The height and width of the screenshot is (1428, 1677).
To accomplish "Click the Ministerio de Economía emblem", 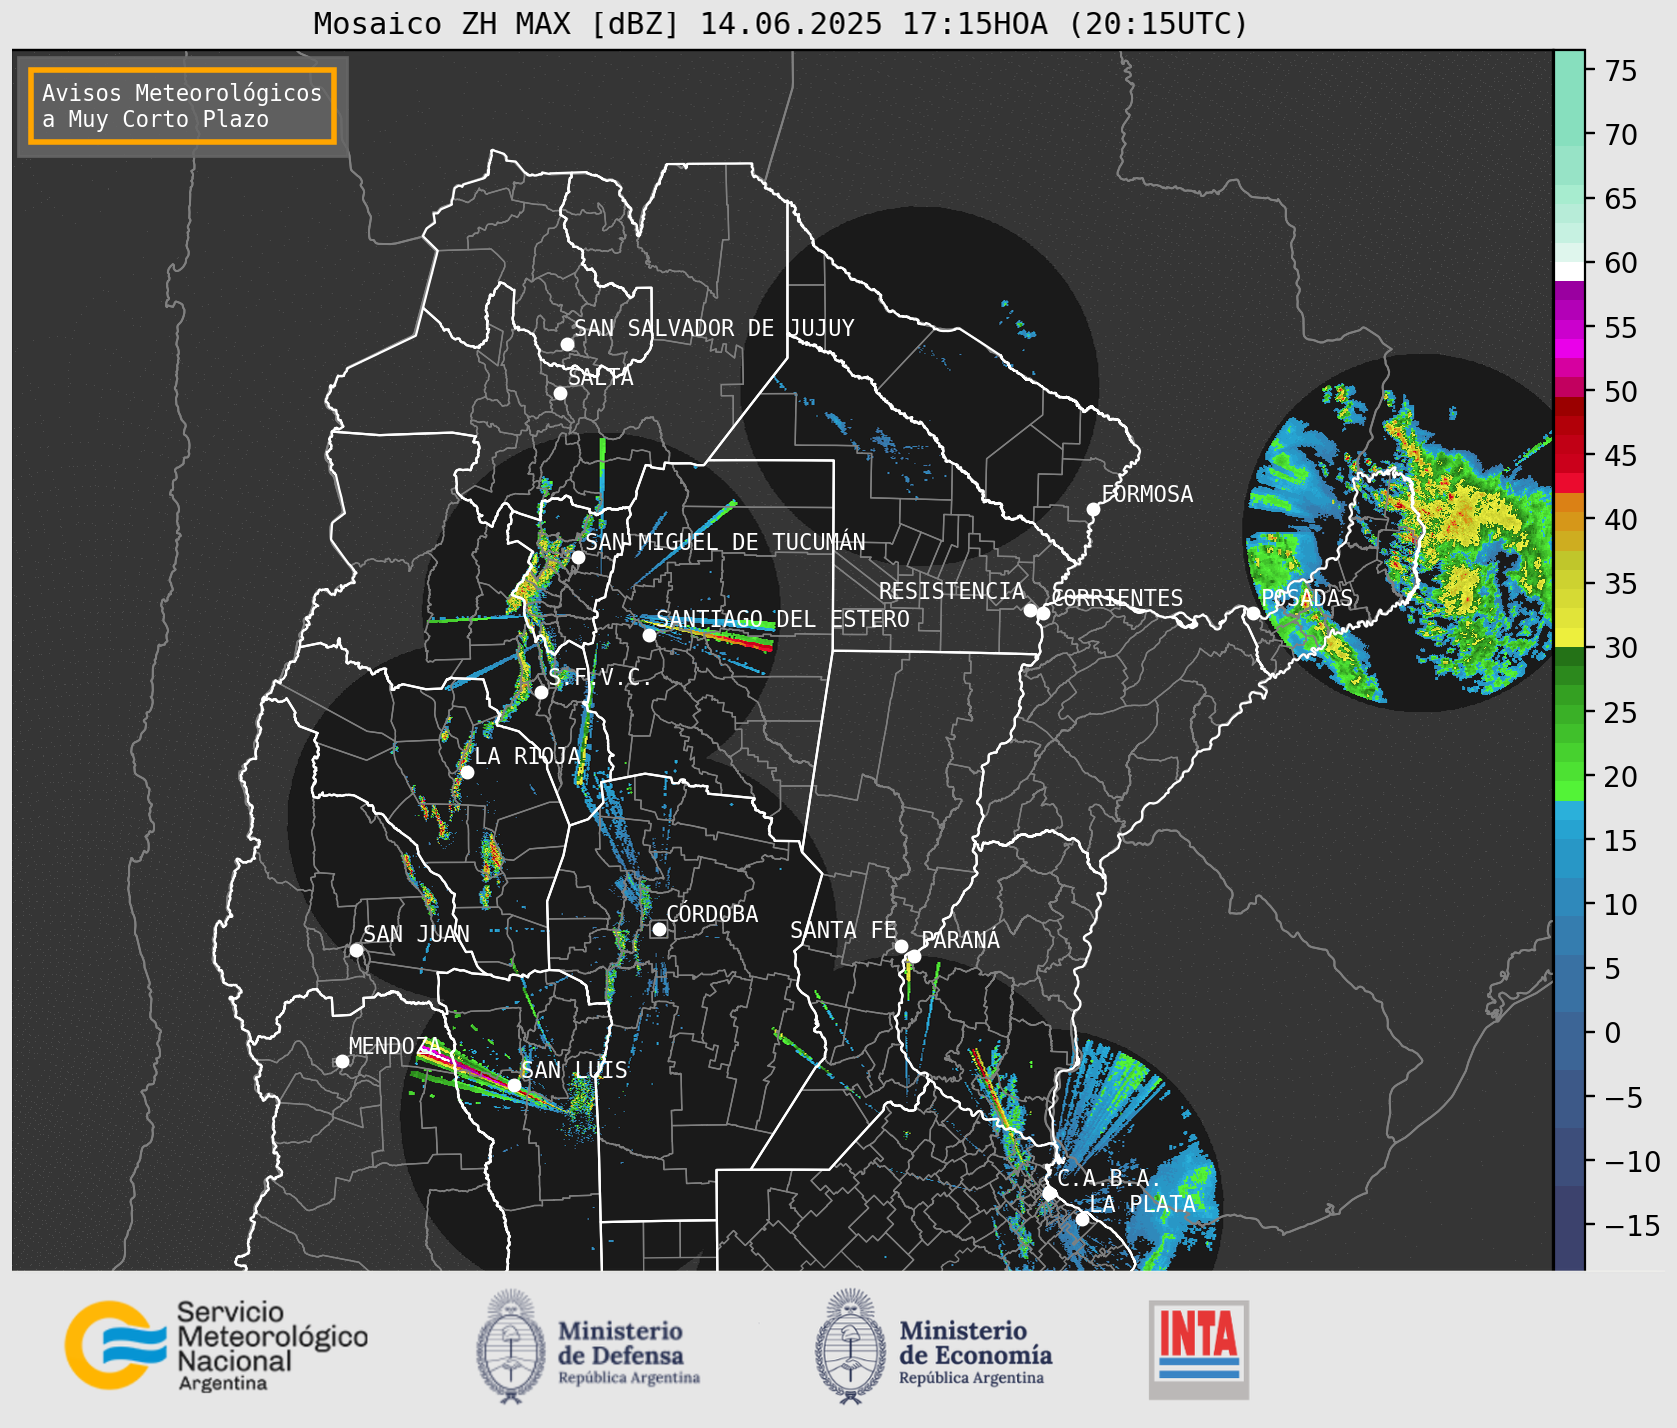I will [850, 1346].
